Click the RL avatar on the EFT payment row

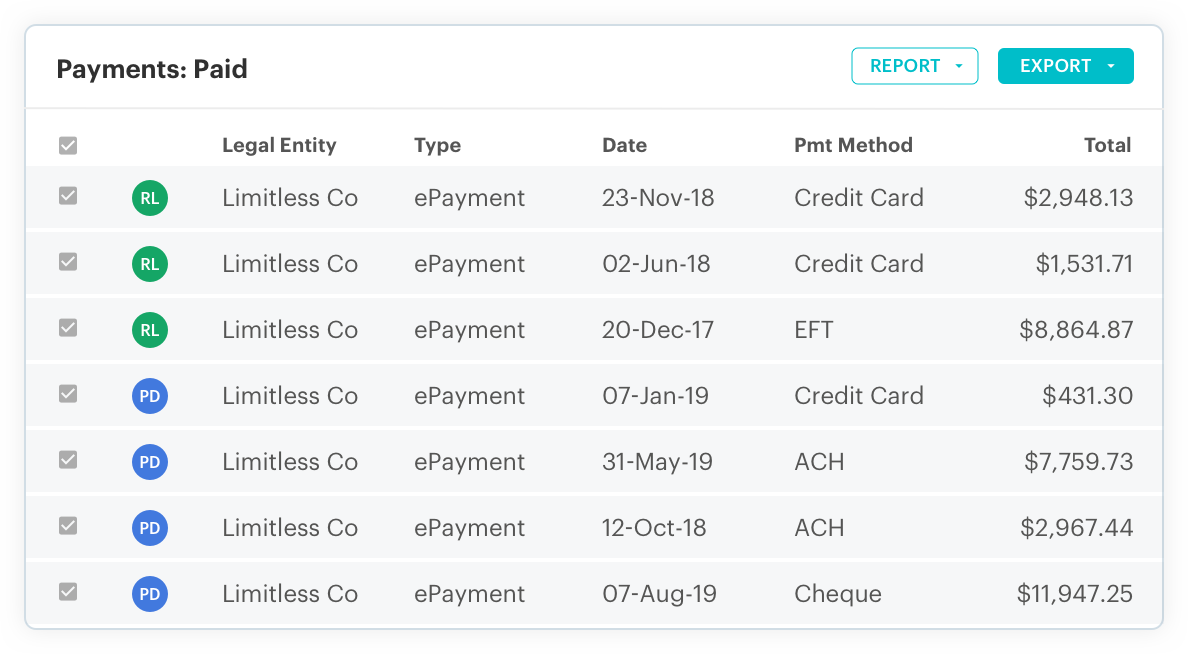pos(150,329)
